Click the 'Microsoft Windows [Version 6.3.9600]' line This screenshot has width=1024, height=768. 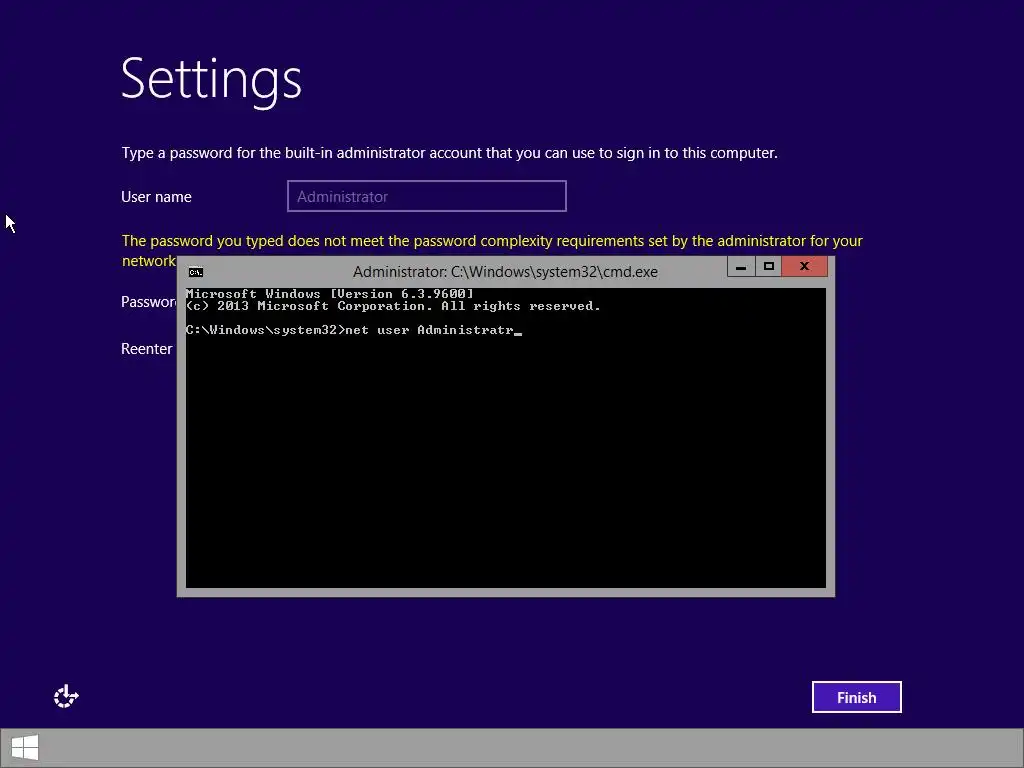(330, 294)
